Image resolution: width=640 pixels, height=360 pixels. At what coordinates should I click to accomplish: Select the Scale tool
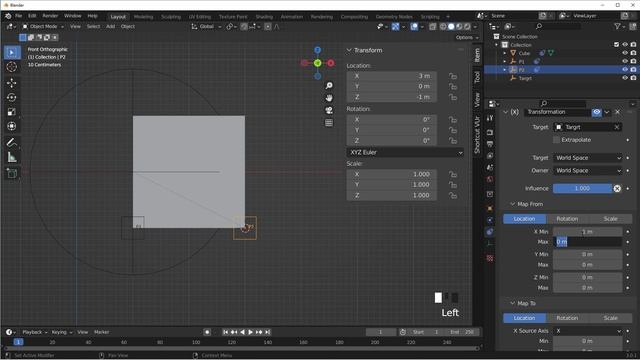point(12,111)
